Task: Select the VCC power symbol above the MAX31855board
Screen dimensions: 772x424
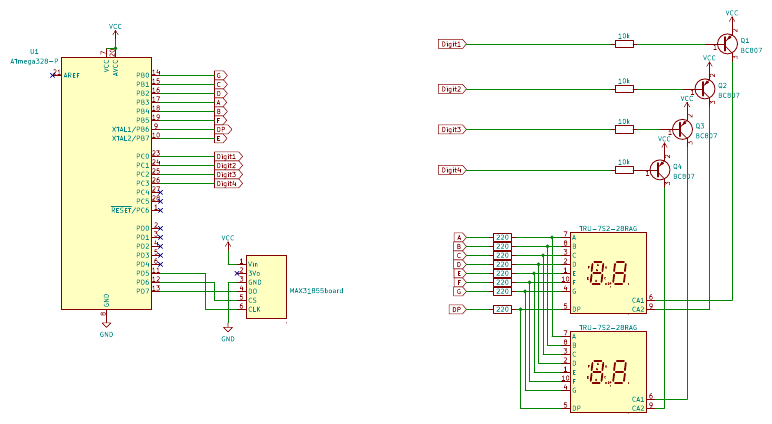Action: pos(228,240)
